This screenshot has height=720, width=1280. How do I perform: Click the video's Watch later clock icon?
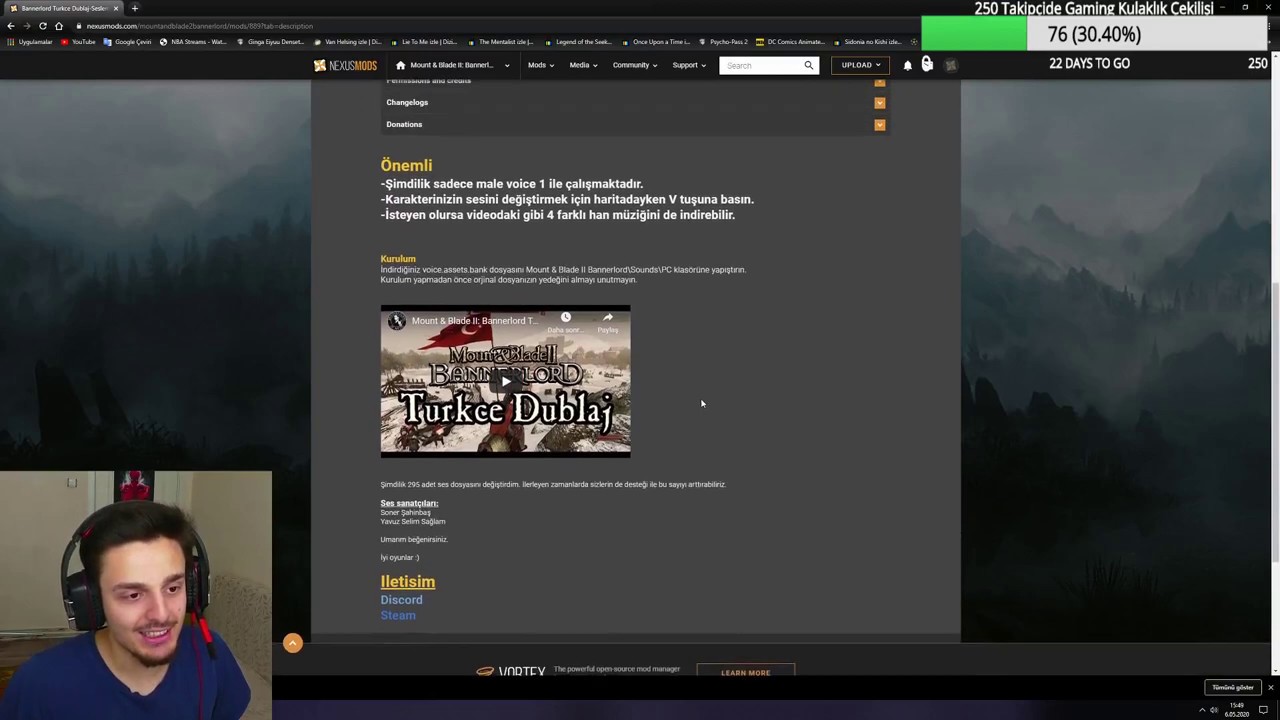566,318
